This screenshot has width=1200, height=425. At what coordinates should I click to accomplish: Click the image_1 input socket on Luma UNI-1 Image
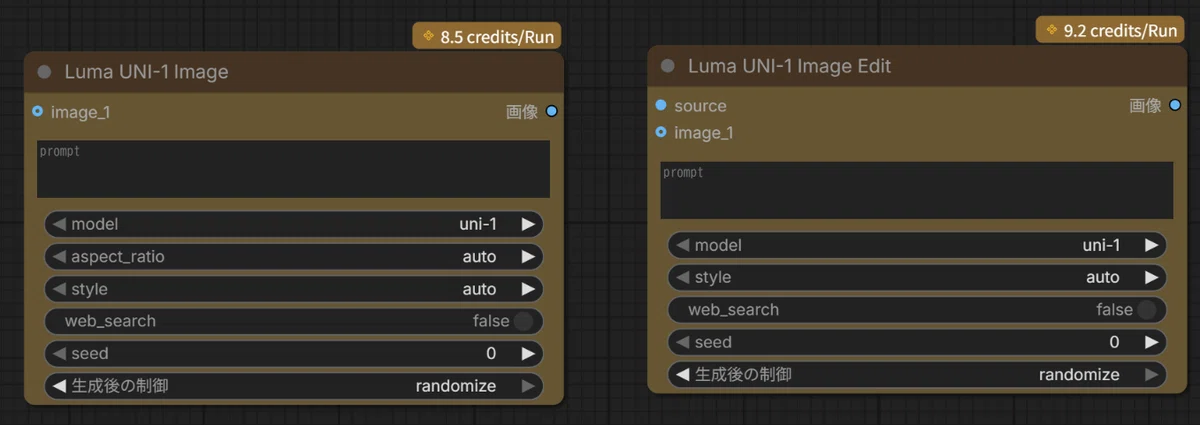(x=38, y=112)
